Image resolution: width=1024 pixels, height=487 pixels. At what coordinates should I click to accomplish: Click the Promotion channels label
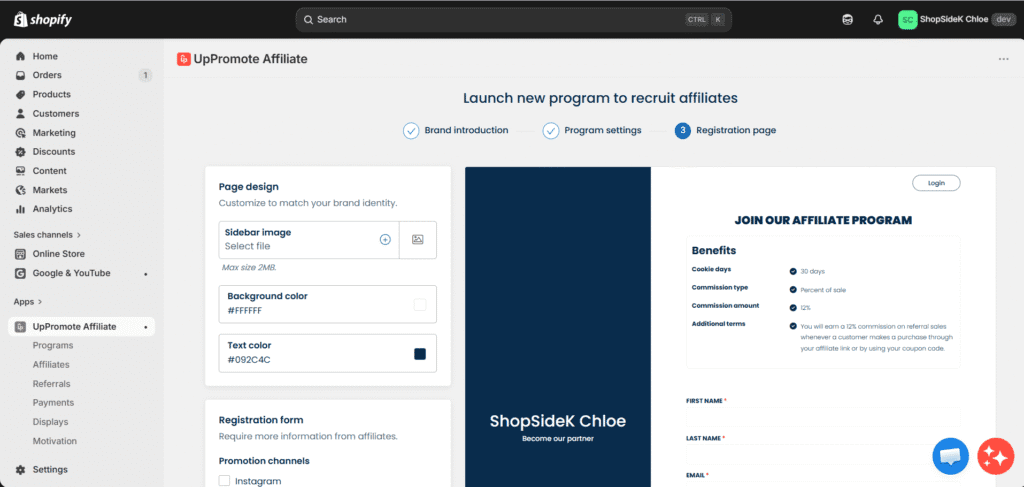[x=264, y=461]
